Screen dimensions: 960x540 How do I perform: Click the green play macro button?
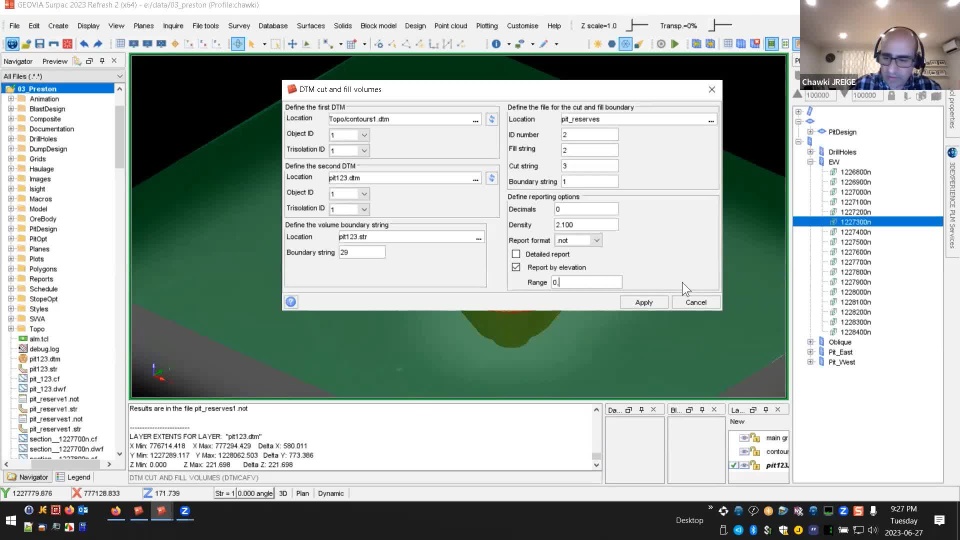coord(675,44)
